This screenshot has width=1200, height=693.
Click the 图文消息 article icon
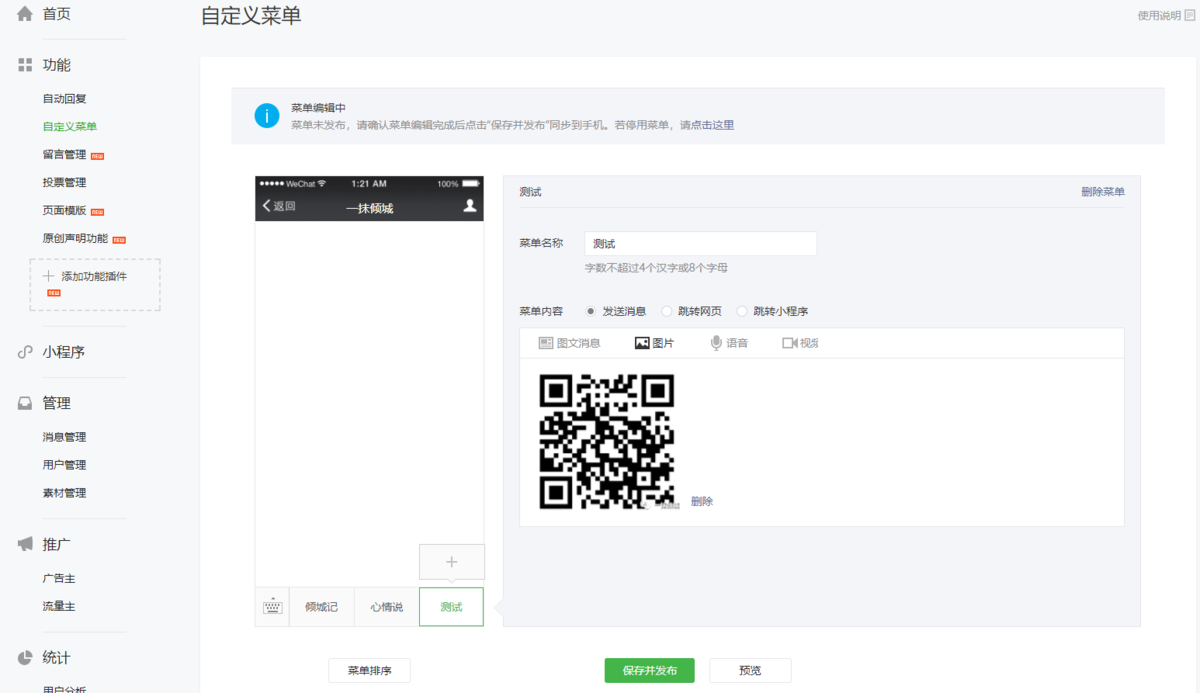pos(546,343)
